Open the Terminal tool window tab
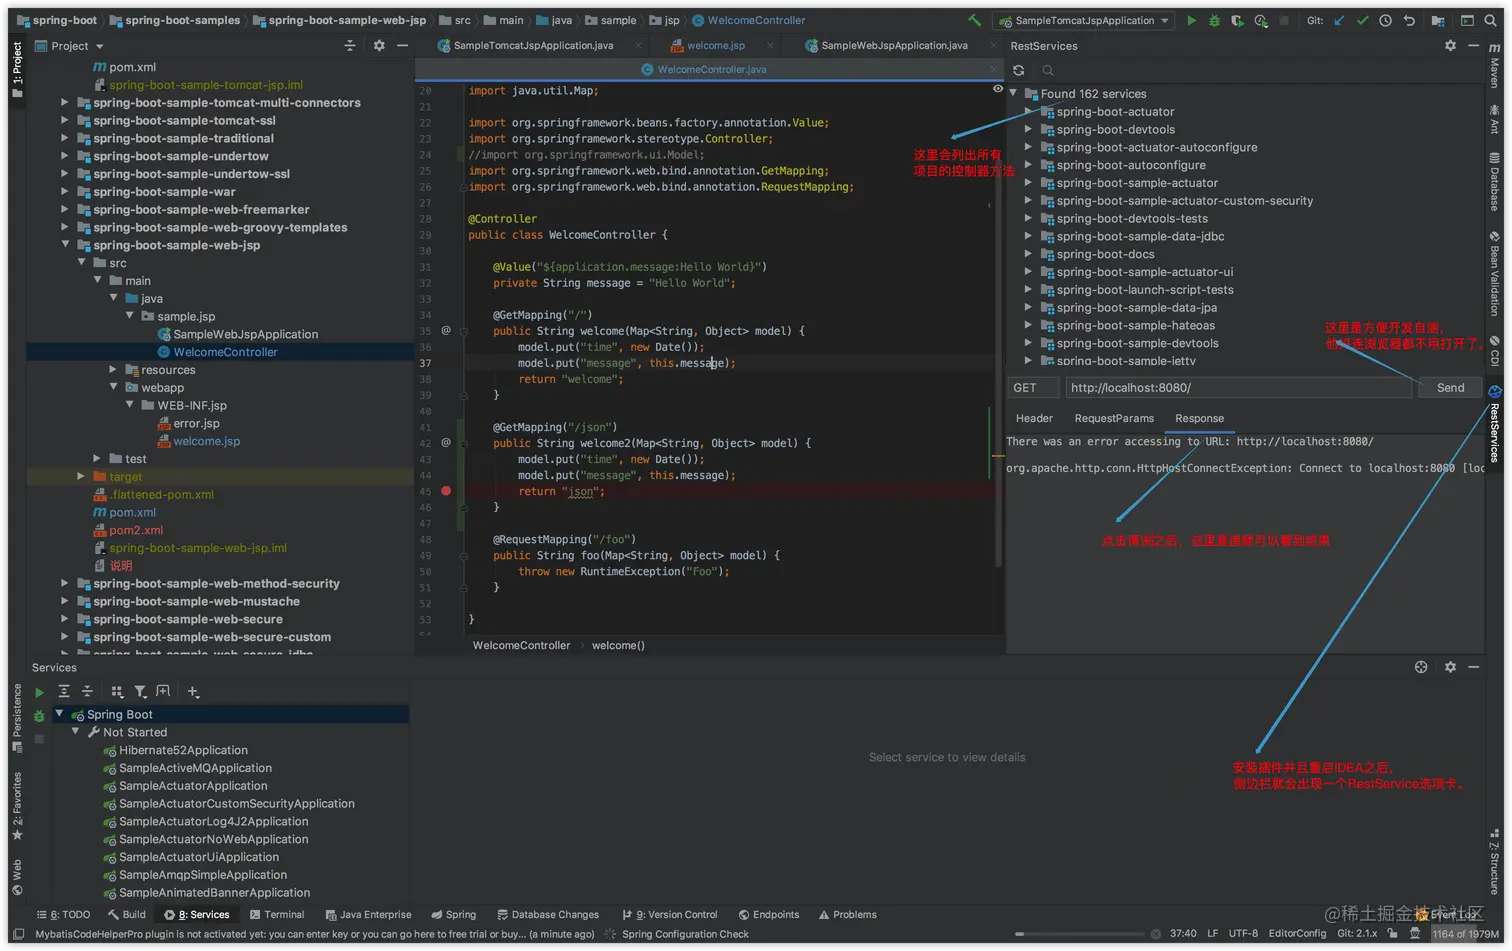Image resolution: width=1512 pixels, height=951 pixels. pyautogui.click(x=277, y=915)
